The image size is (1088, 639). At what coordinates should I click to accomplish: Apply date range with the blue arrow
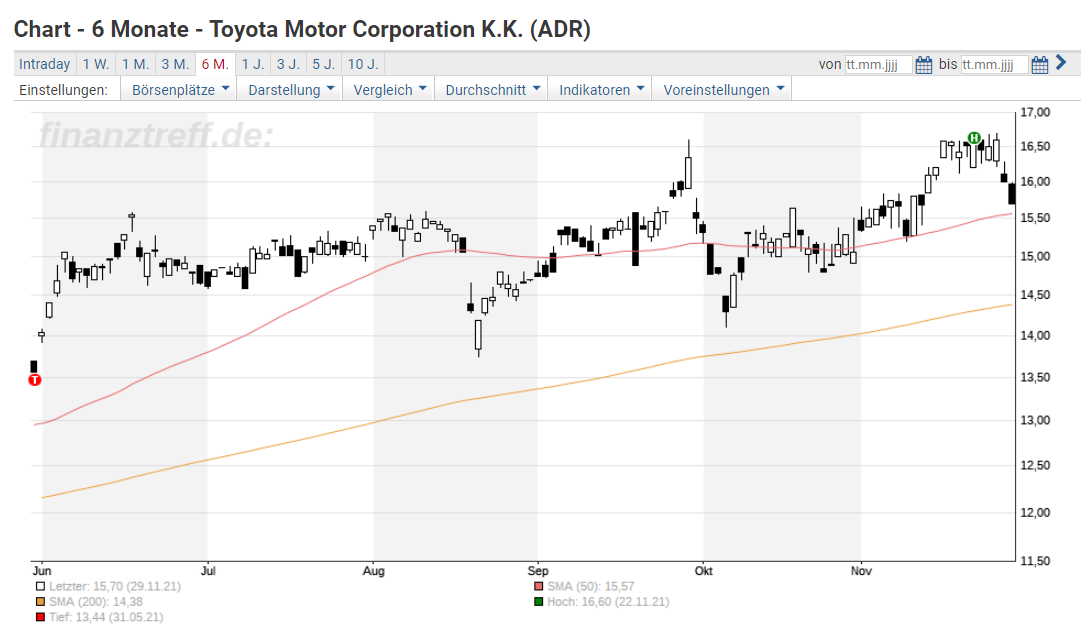pyautogui.click(x=1061, y=62)
